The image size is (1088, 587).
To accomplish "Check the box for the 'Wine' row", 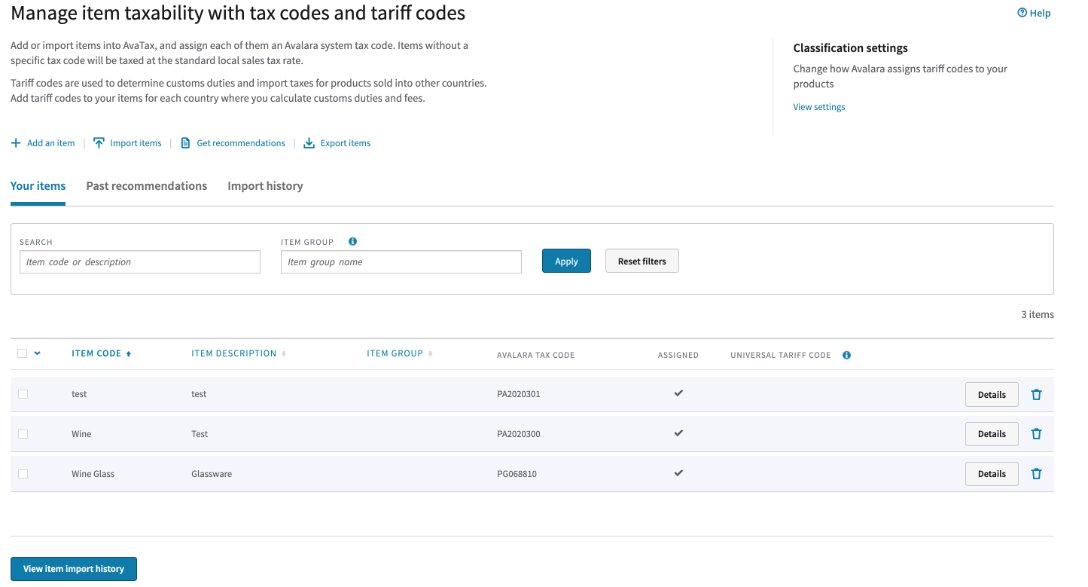I will [x=23, y=434].
